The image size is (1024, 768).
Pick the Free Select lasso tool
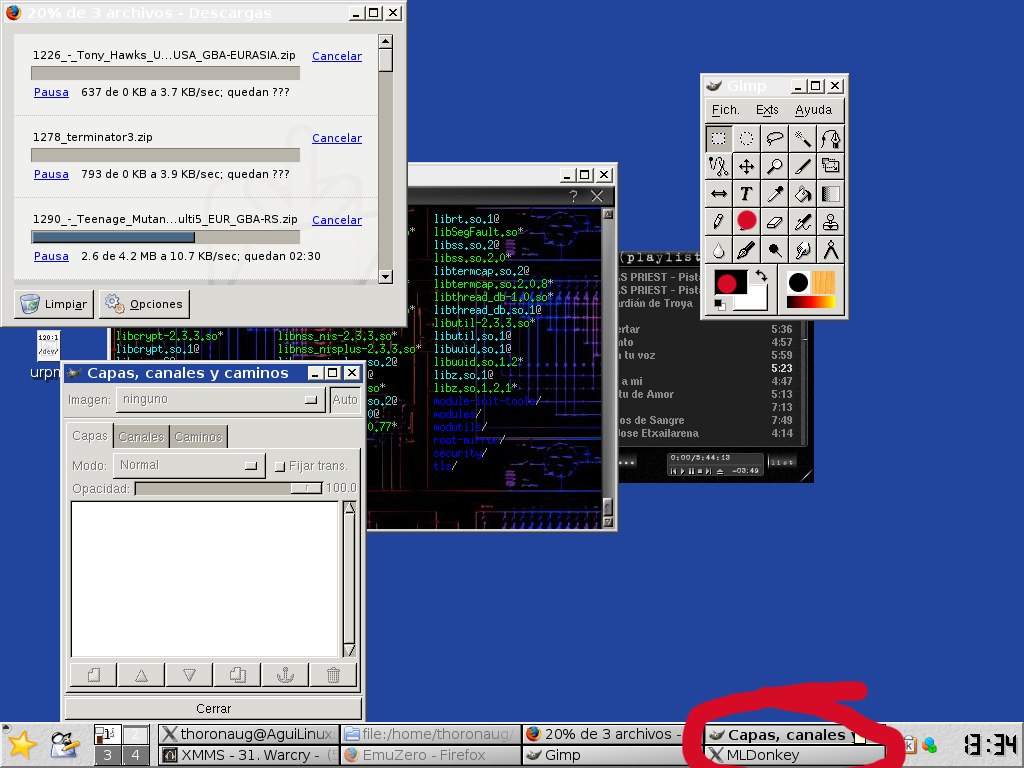775,138
